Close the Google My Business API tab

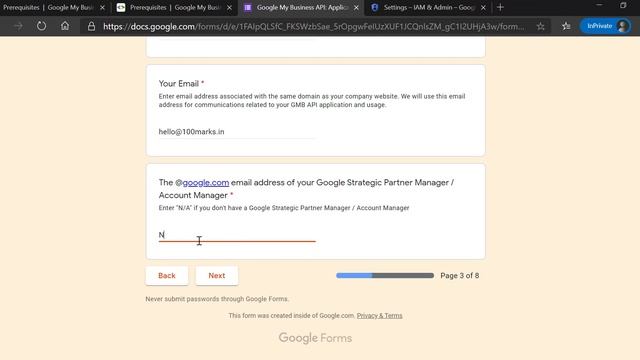pos(356,7)
